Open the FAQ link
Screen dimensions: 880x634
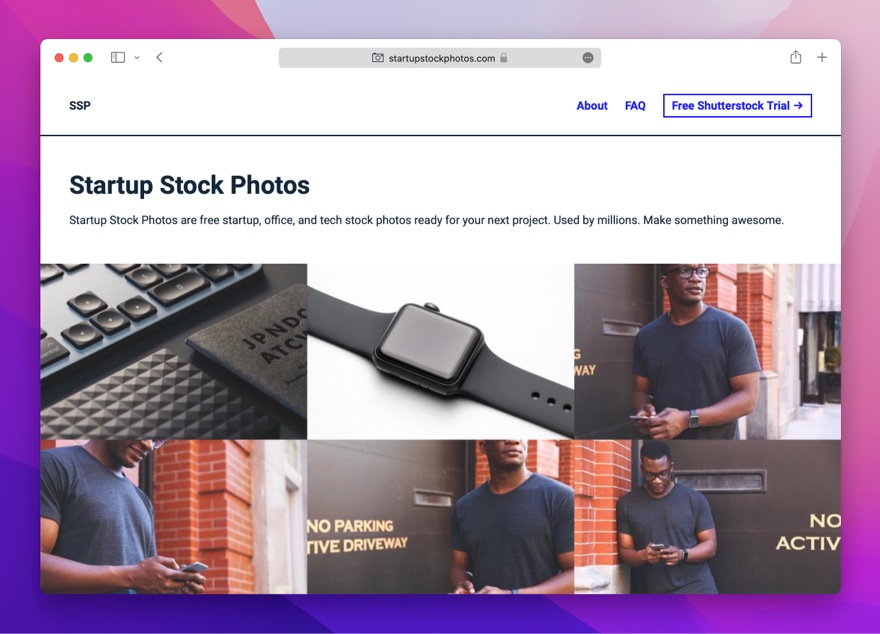tap(635, 105)
